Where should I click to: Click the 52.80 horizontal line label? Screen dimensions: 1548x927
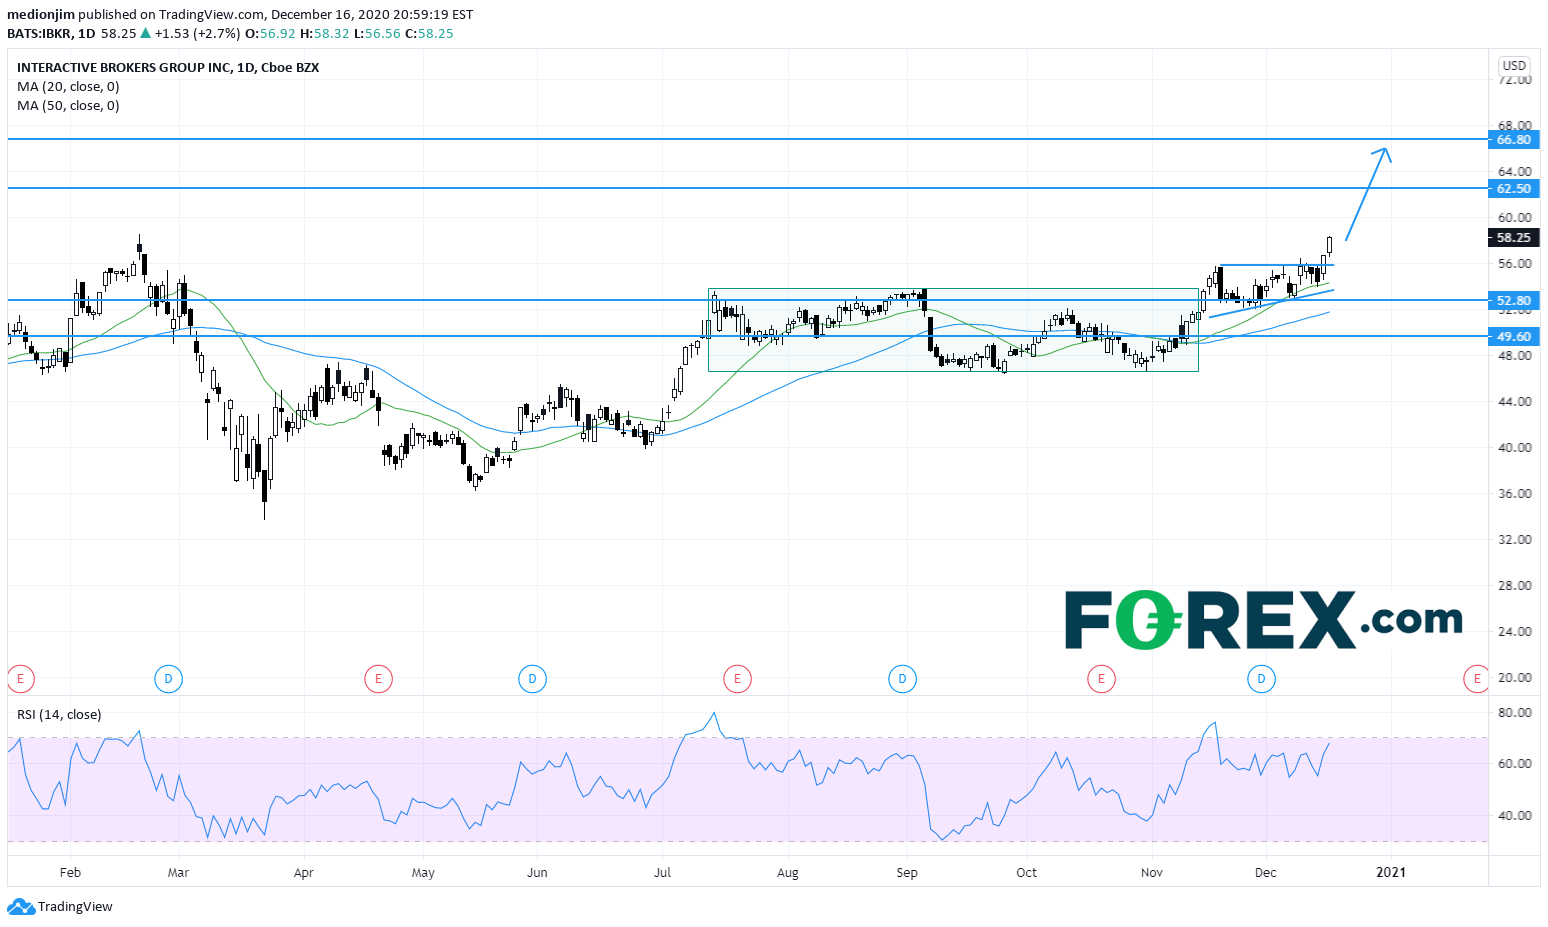(x=1514, y=301)
